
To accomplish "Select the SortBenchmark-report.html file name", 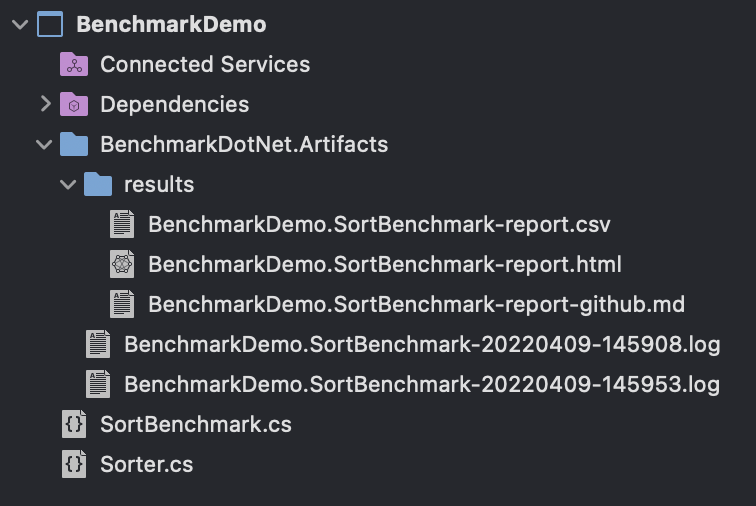I will 385,265.
